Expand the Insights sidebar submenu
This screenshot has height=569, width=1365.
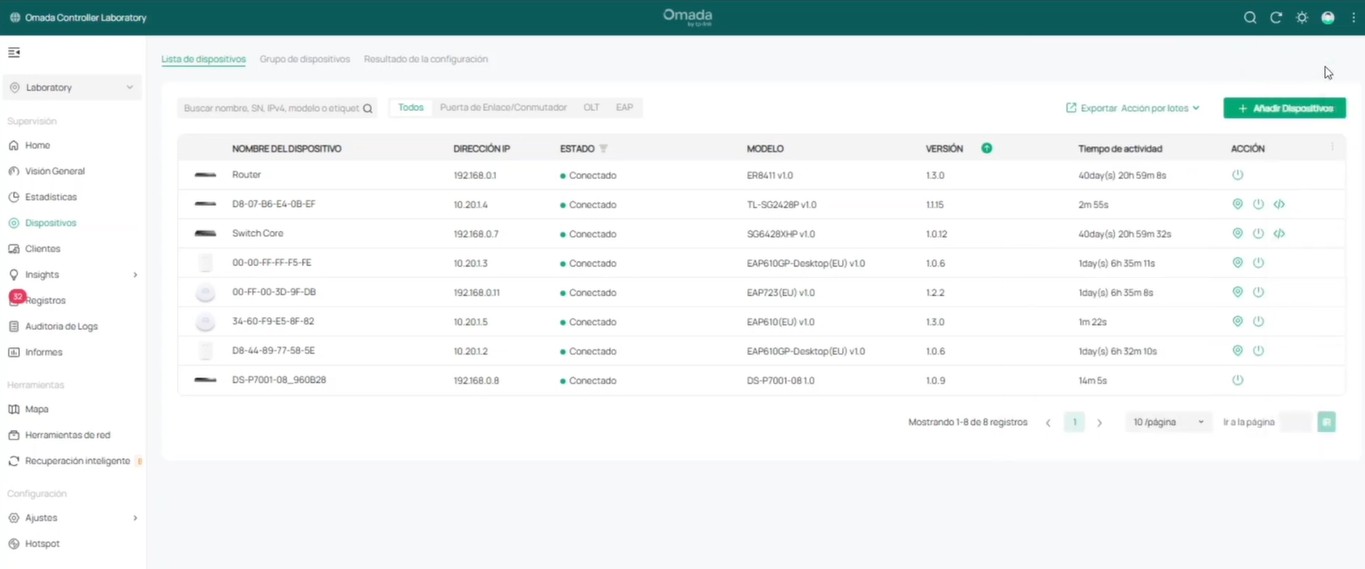pyautogui.click(x=135, y=275)
